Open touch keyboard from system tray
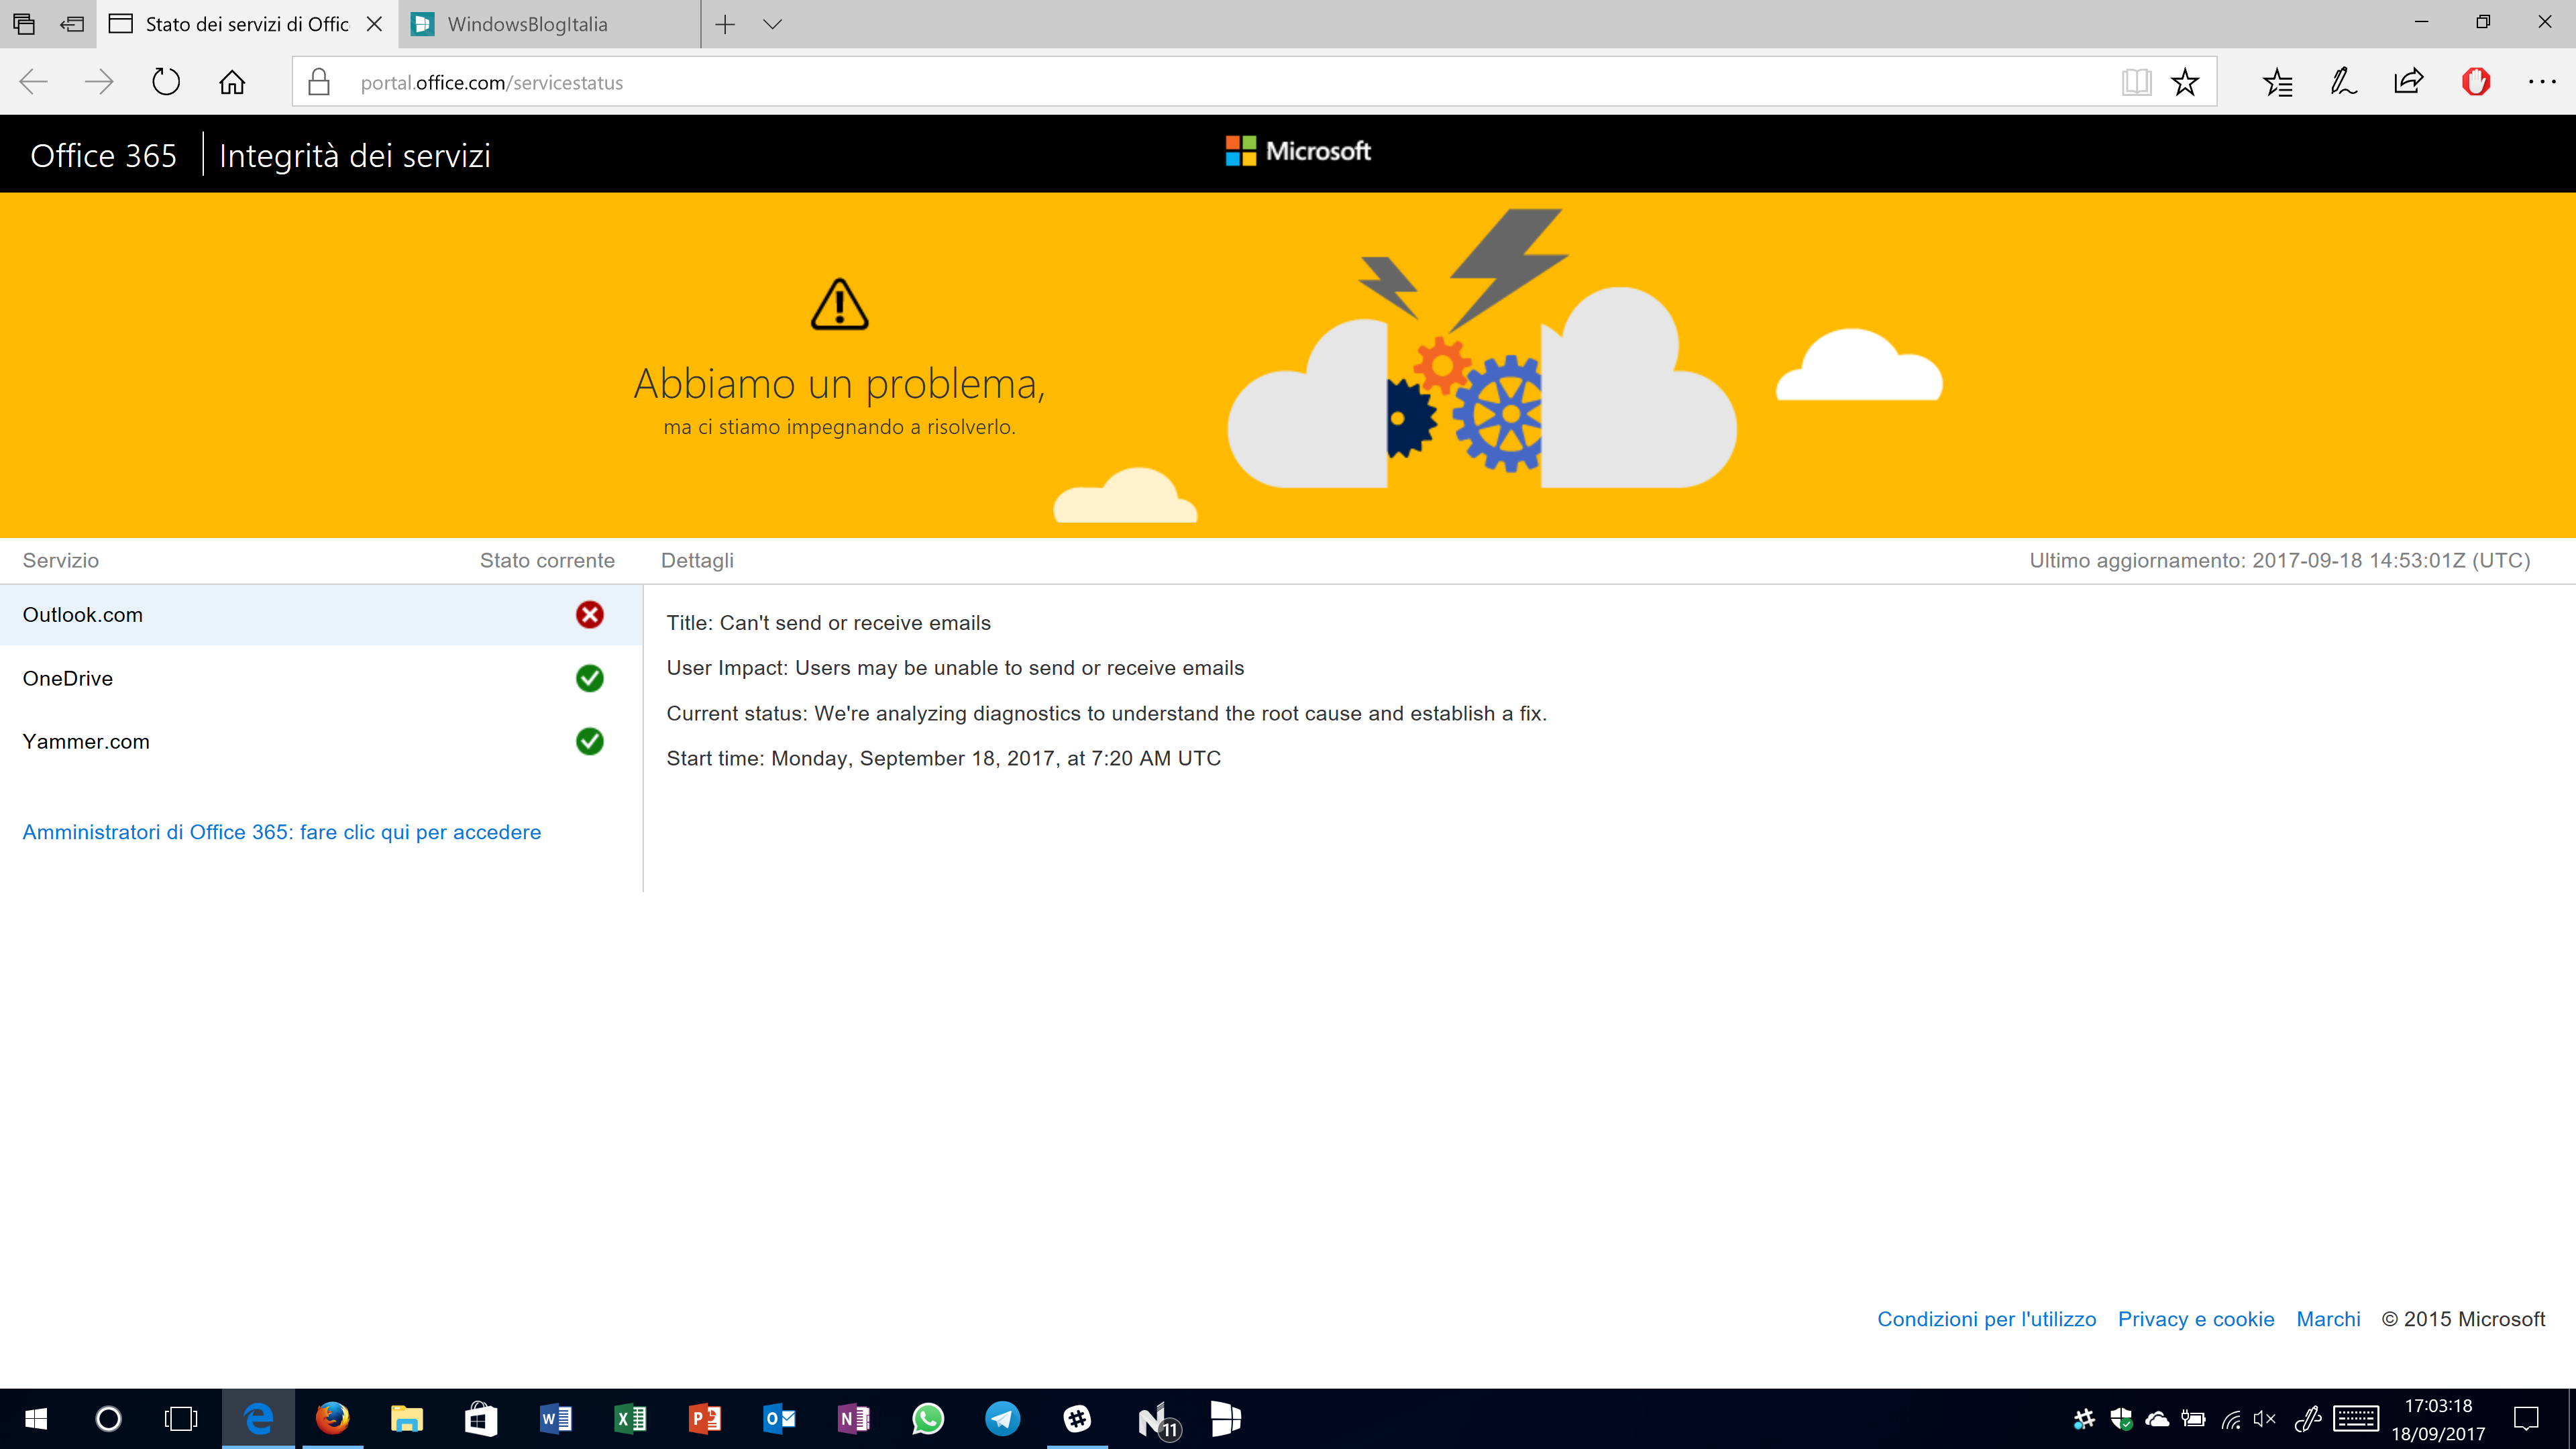Viewport: 2576px width, 1449px height. (x=2356, y=1419)
